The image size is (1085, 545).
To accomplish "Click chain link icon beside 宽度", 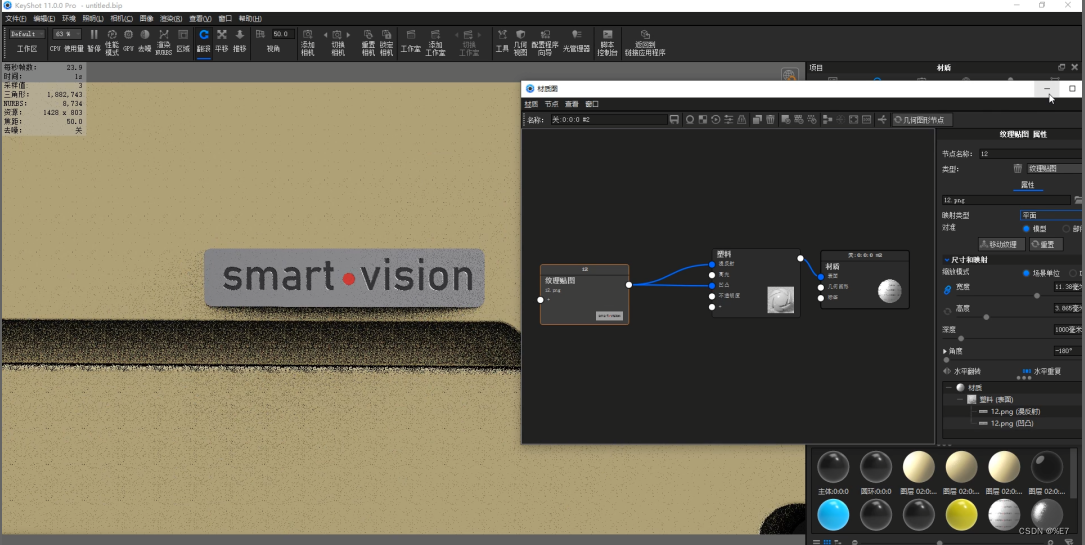I will coord(948,290).
